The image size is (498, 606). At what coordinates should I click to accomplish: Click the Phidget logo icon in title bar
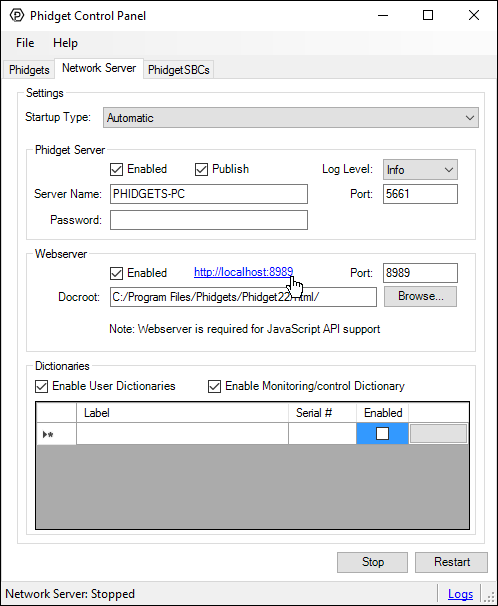[x=17, y=15]
